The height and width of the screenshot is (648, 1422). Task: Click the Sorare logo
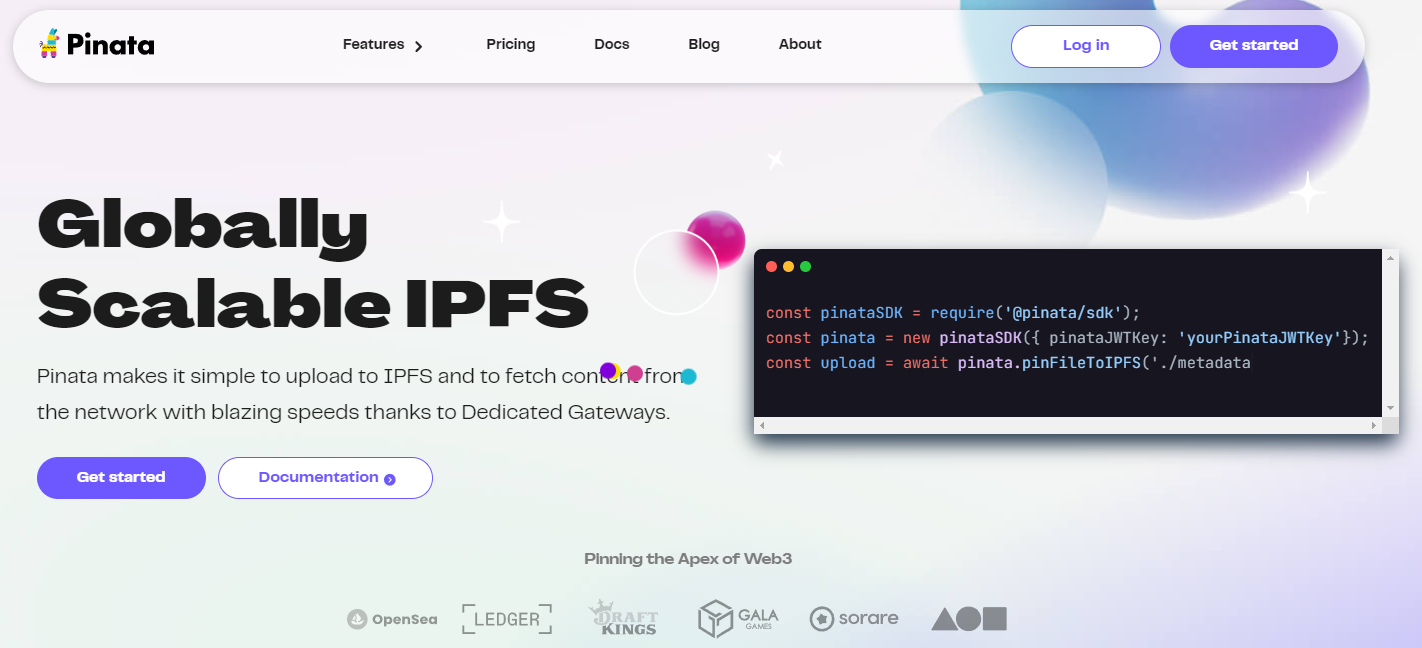[854, 618]
